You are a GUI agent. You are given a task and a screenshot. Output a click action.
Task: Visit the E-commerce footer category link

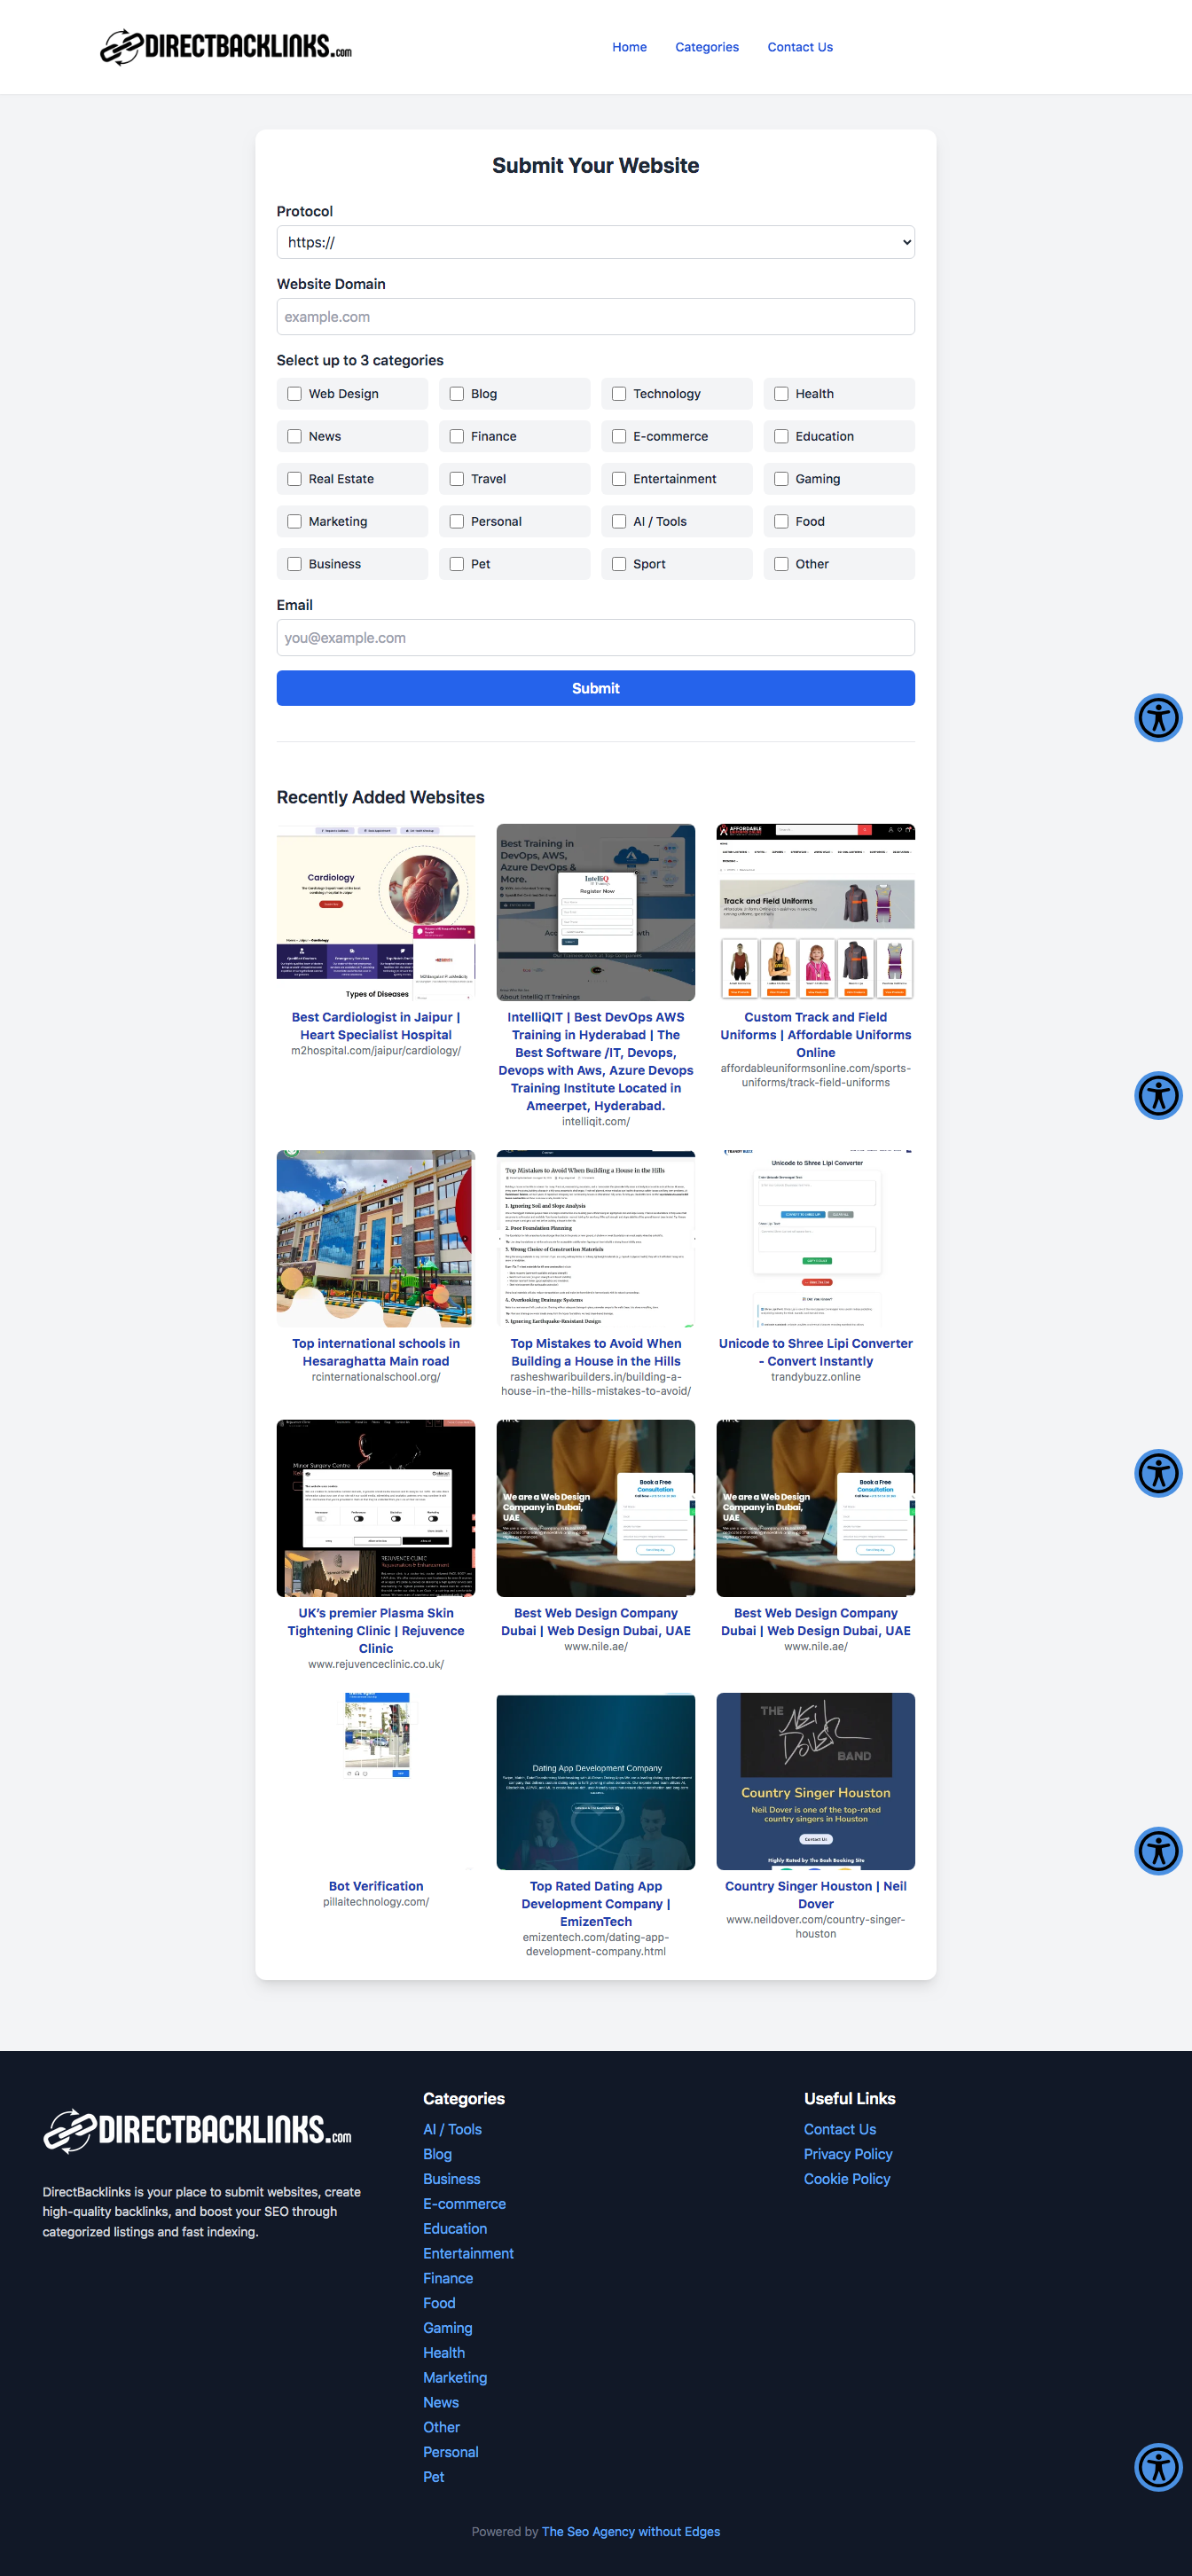point(464,2204)
